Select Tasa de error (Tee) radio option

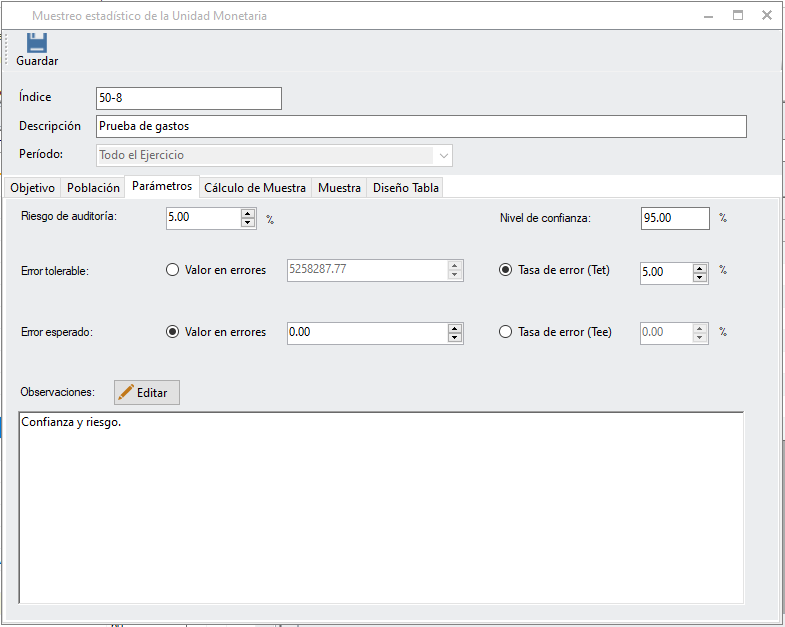tap(506, 332)
